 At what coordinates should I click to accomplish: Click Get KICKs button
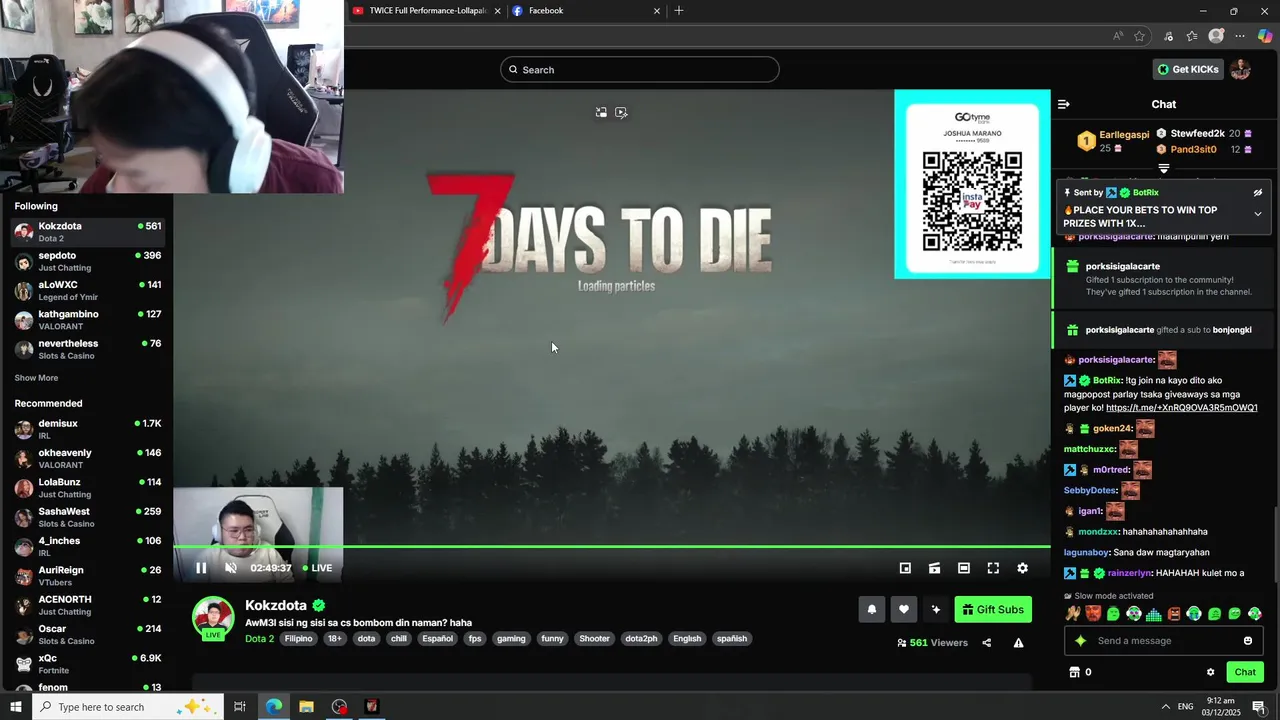tap(1188, 69)
